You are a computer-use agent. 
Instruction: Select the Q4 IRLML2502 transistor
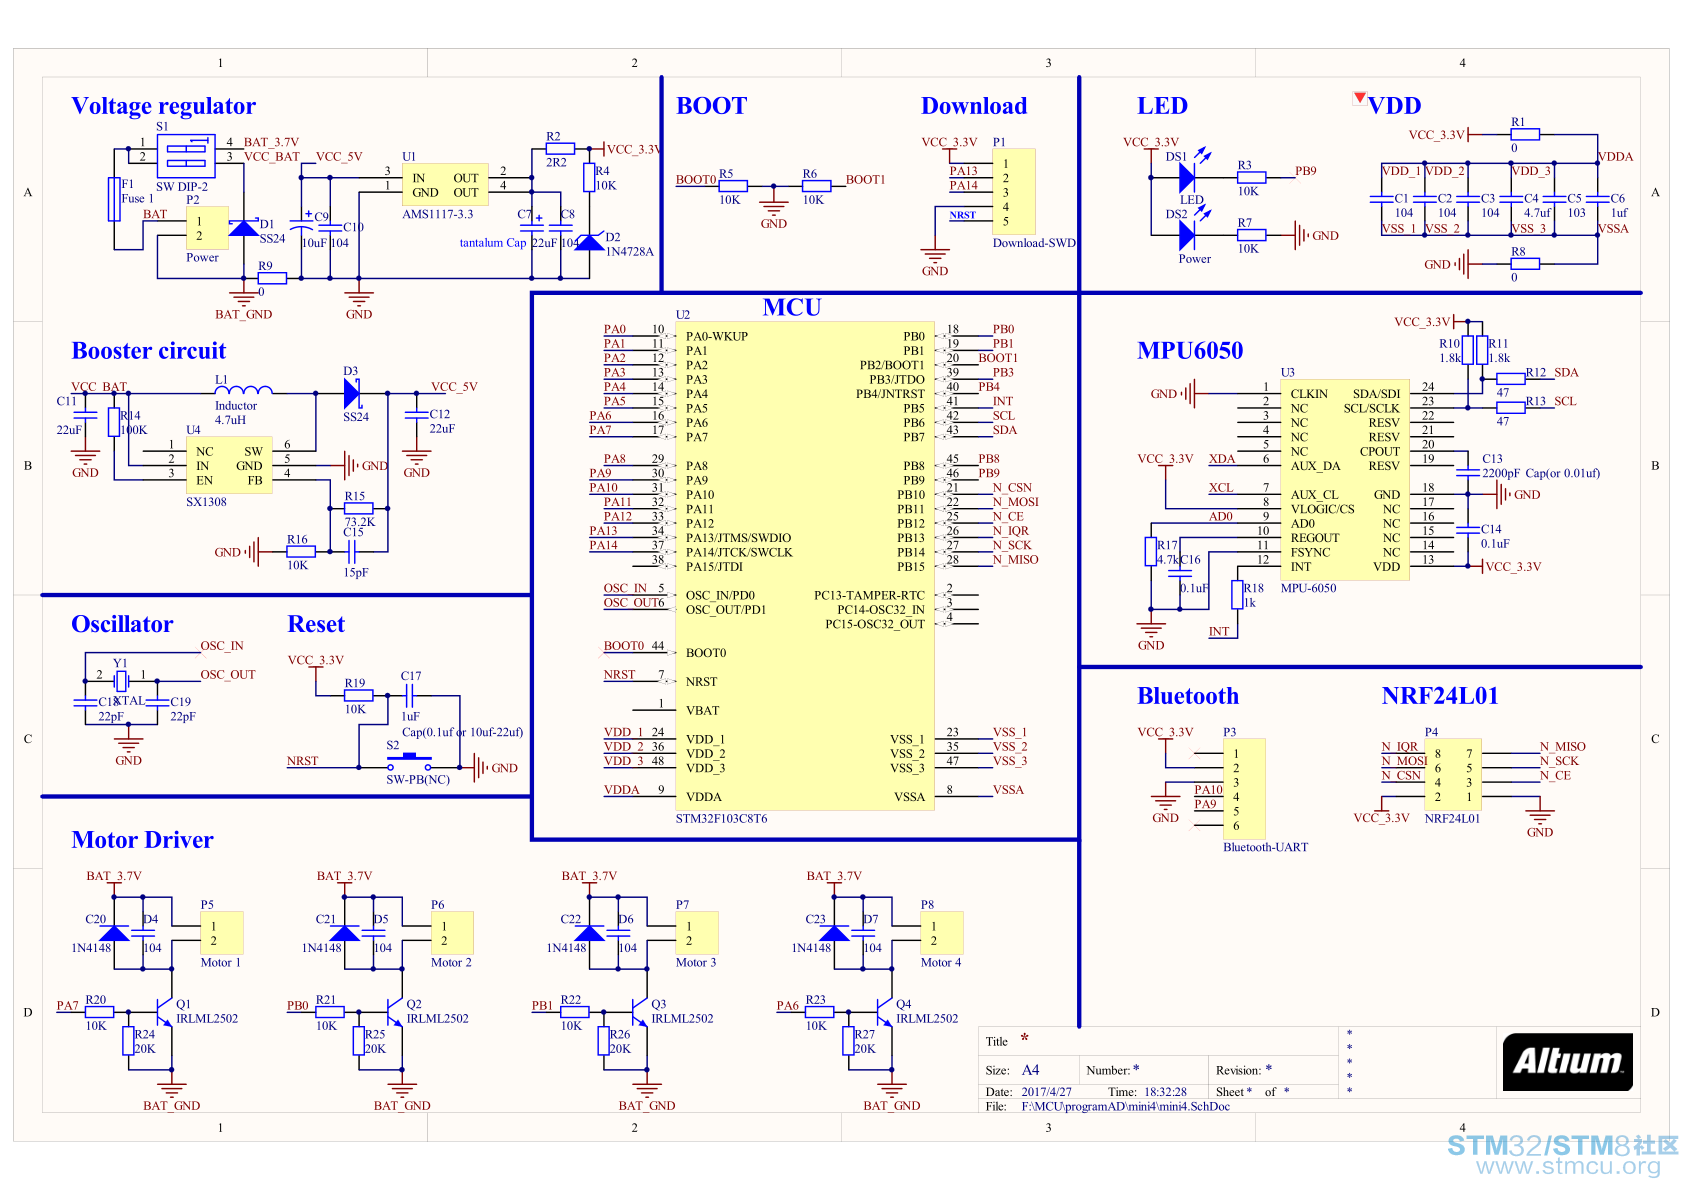point(884,1012)
